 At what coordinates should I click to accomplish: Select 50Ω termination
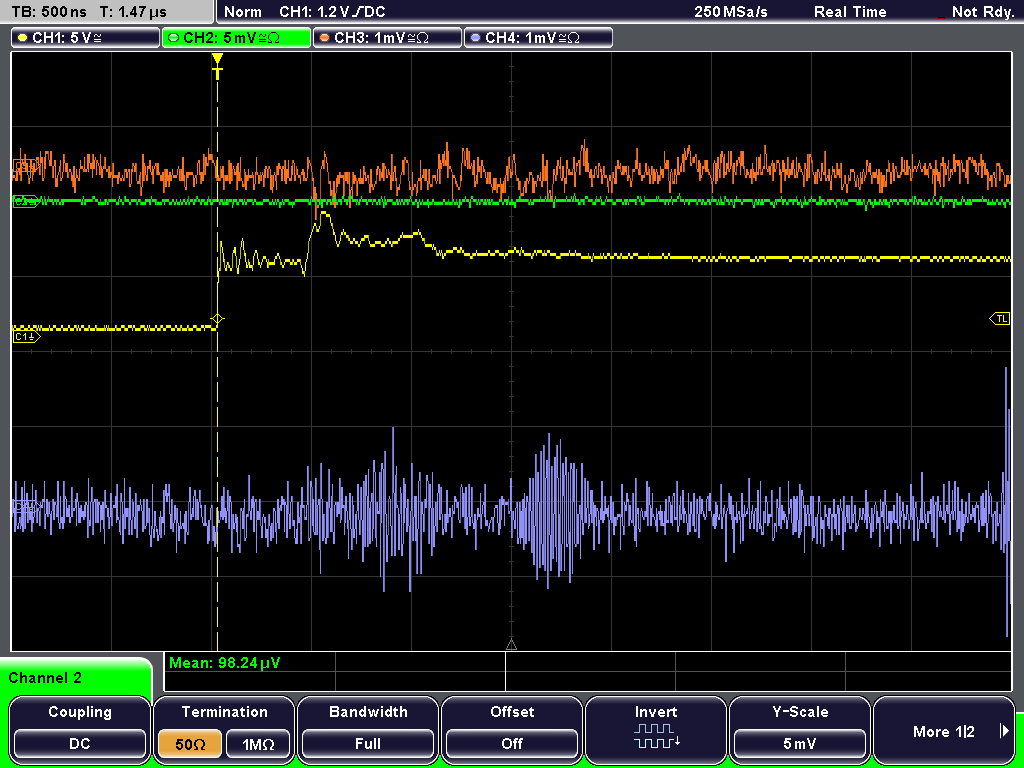tap(190, 744)
